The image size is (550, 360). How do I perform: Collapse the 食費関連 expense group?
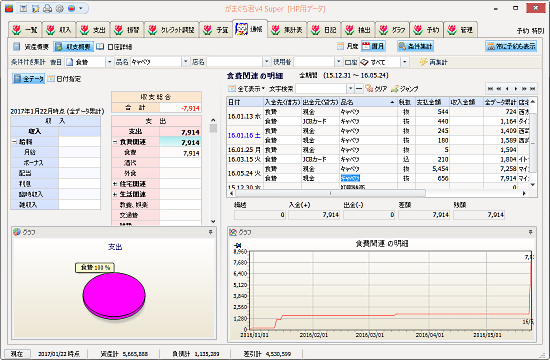tap(115, 142)
